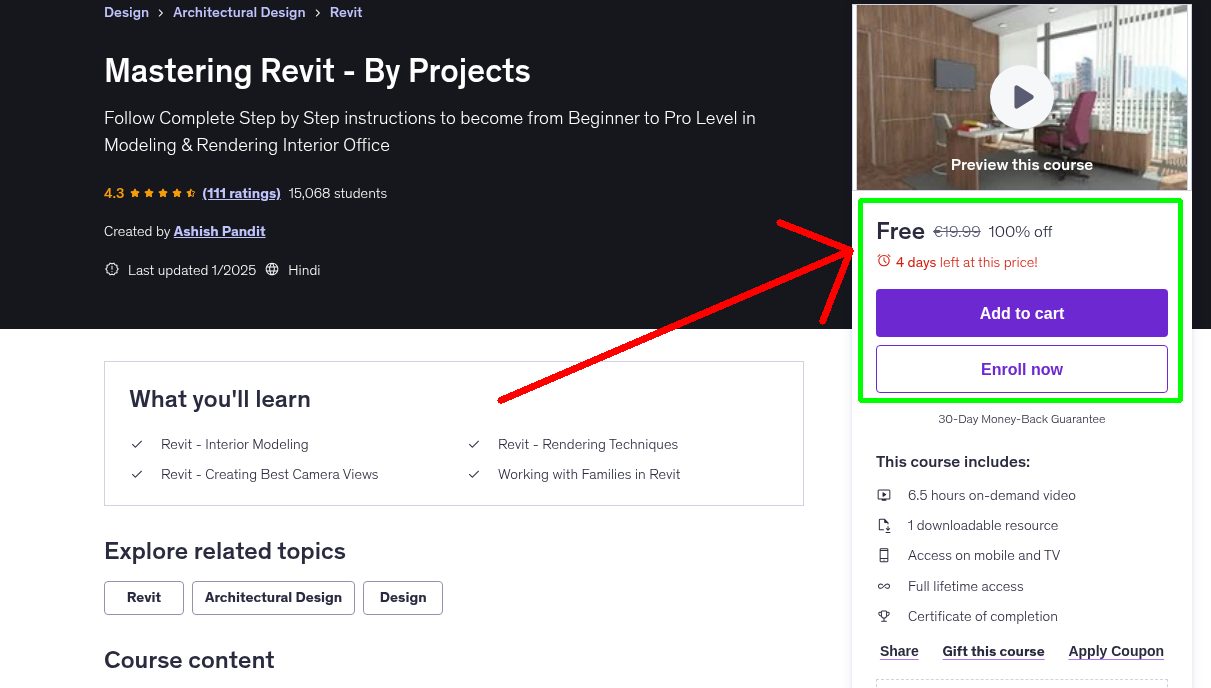The height and width of the screenshot is (688, 1211).
Task: Open the Apply Coupon link
Action: click(x=1115, y=651)
